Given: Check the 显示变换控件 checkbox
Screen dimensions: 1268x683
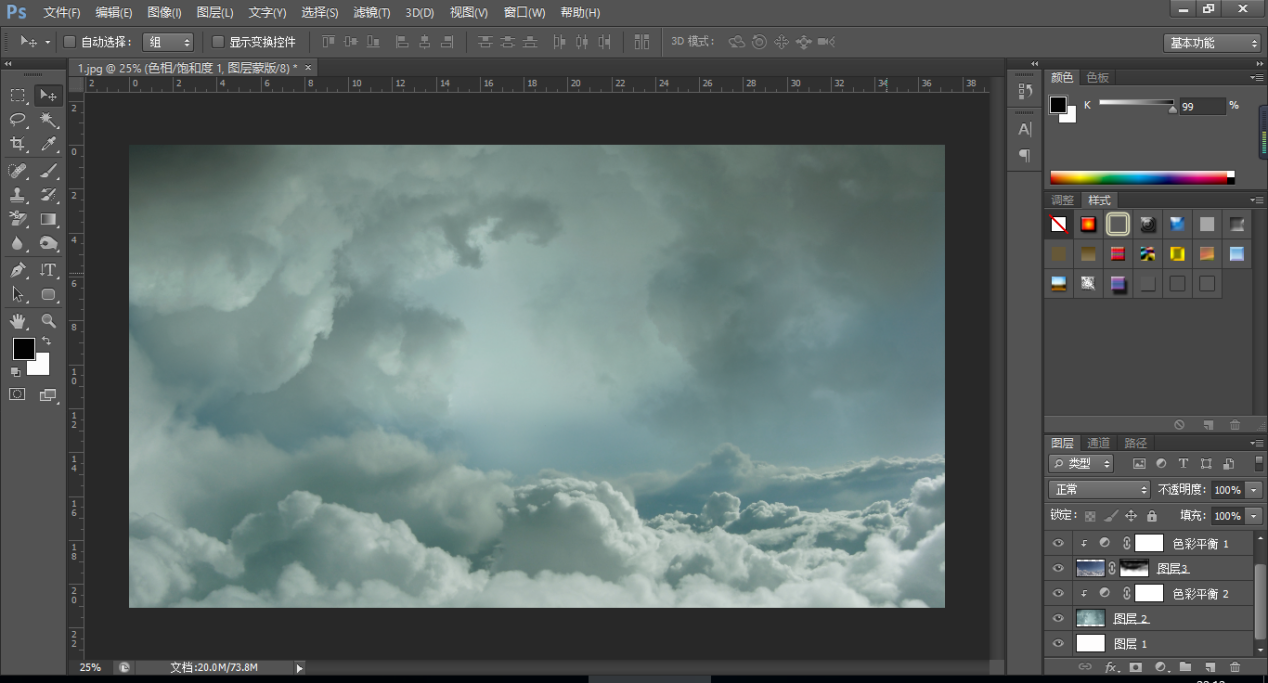Looking at the screenshot, I should [x=218, y=42].
